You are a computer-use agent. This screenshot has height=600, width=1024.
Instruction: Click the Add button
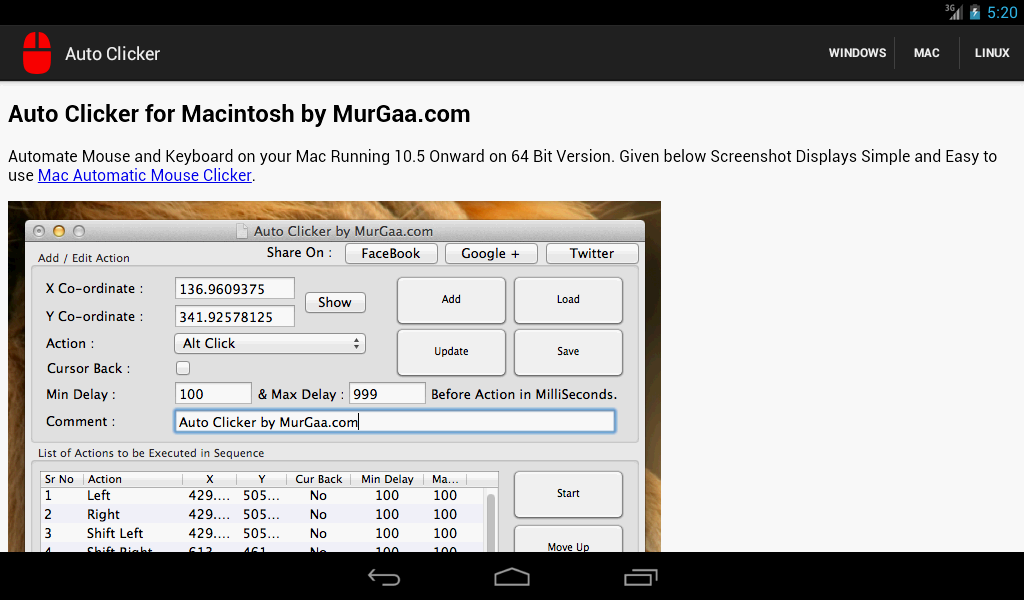[x=450, y=299]
